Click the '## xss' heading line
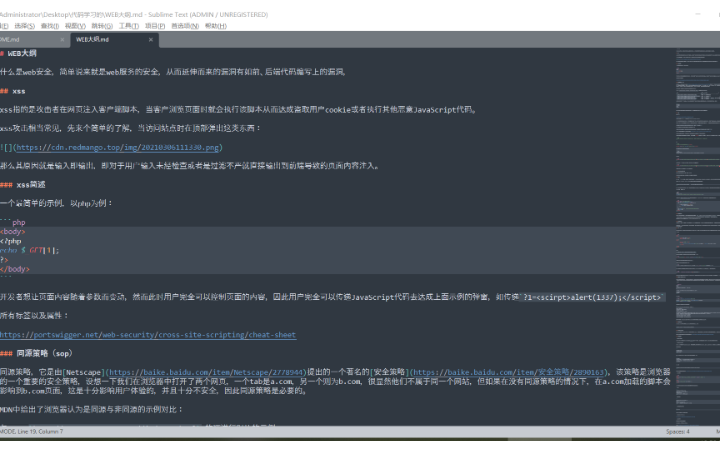 click(13, 91)
